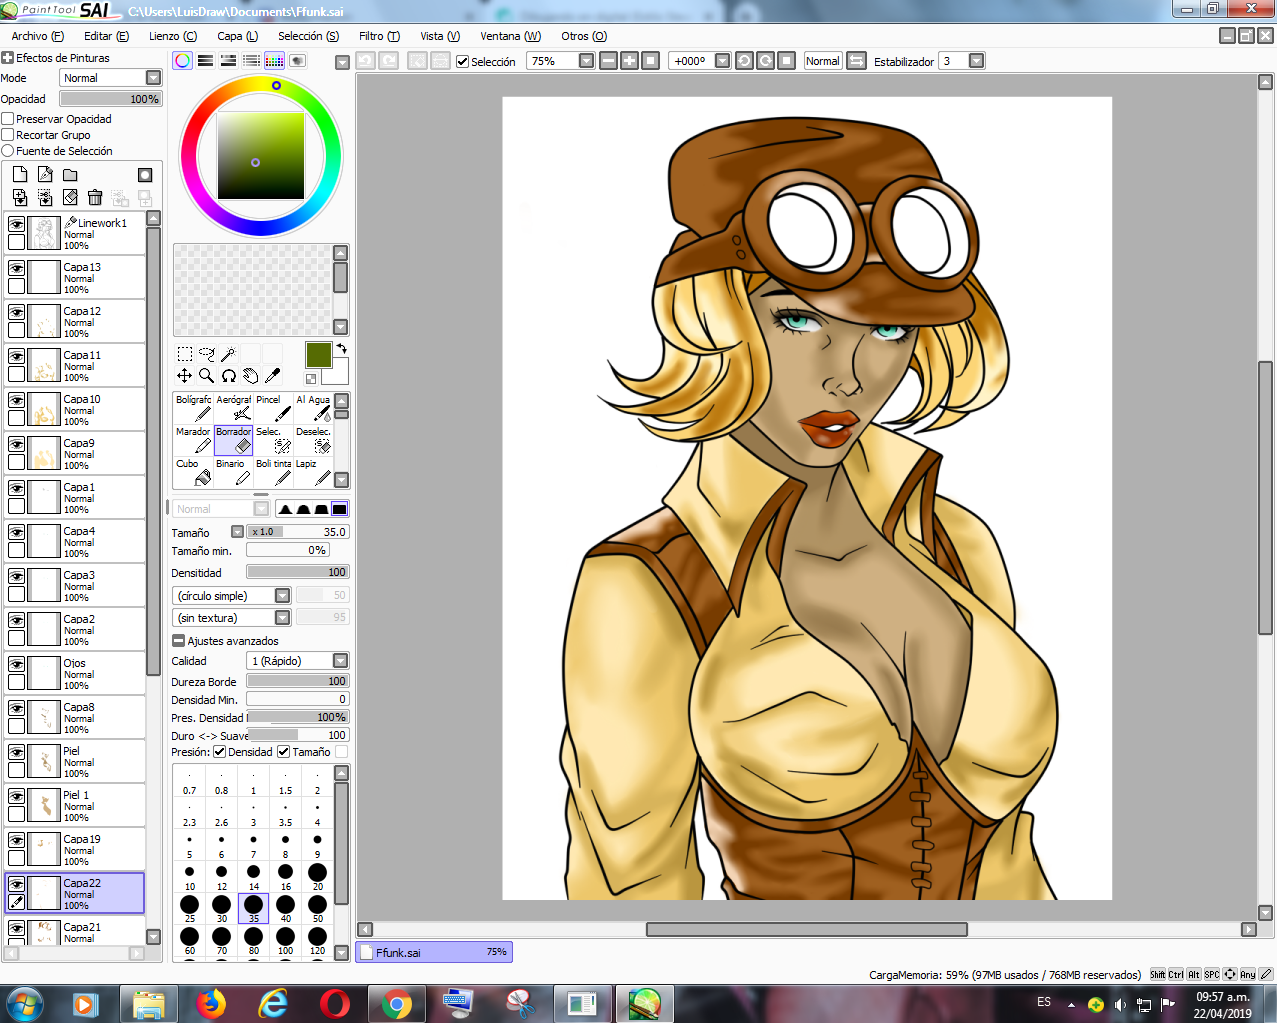1277x1023 pixels.
Task: Uncheck the Selección checkbox
Action: click(x=463, y=62)
